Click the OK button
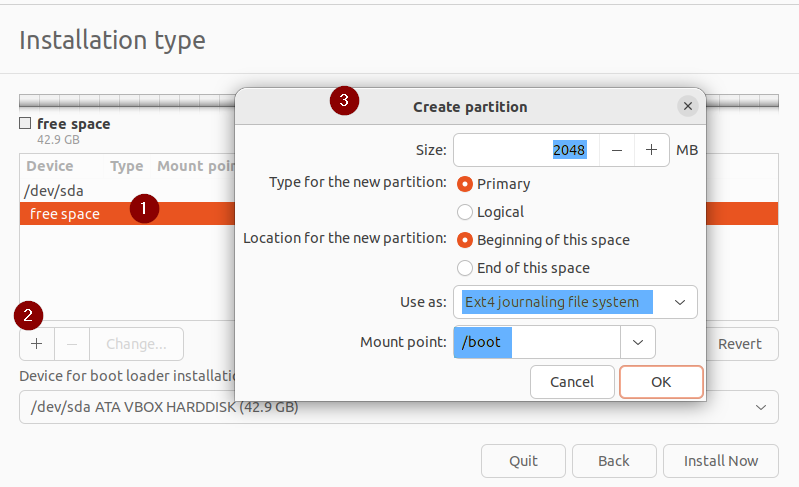The width and height of the screenshot is (799, 487). pyautogui.click(x=661, y=381)
